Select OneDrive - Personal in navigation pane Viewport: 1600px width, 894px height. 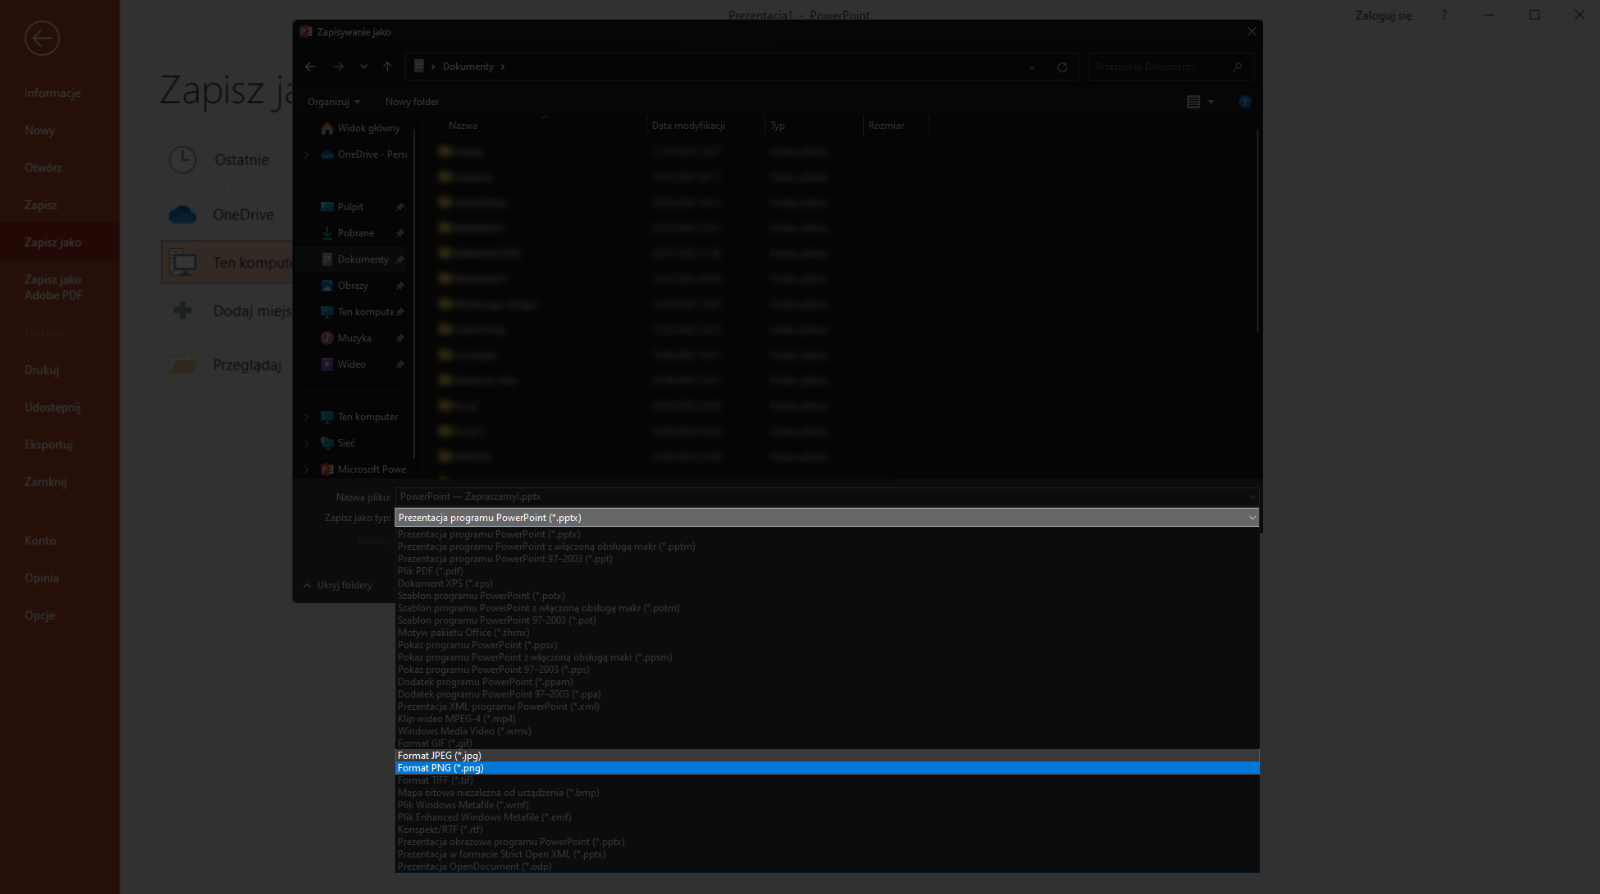click(364, 154)
